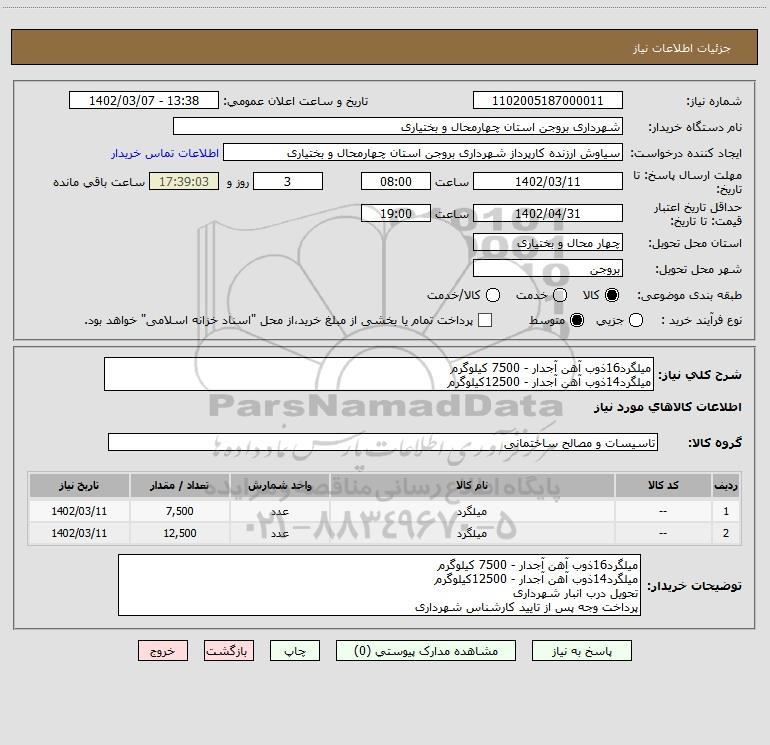Click the واحد شمارش column header
The width and height of the screenshot is (770, 745).
(x=279, y=485)
